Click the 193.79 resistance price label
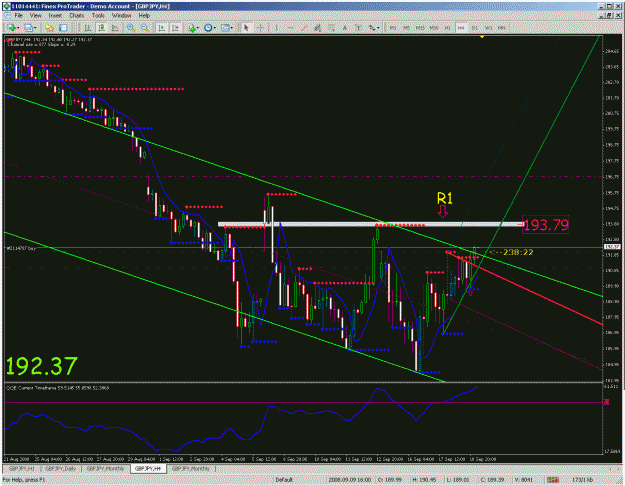 tap(545, 225)
